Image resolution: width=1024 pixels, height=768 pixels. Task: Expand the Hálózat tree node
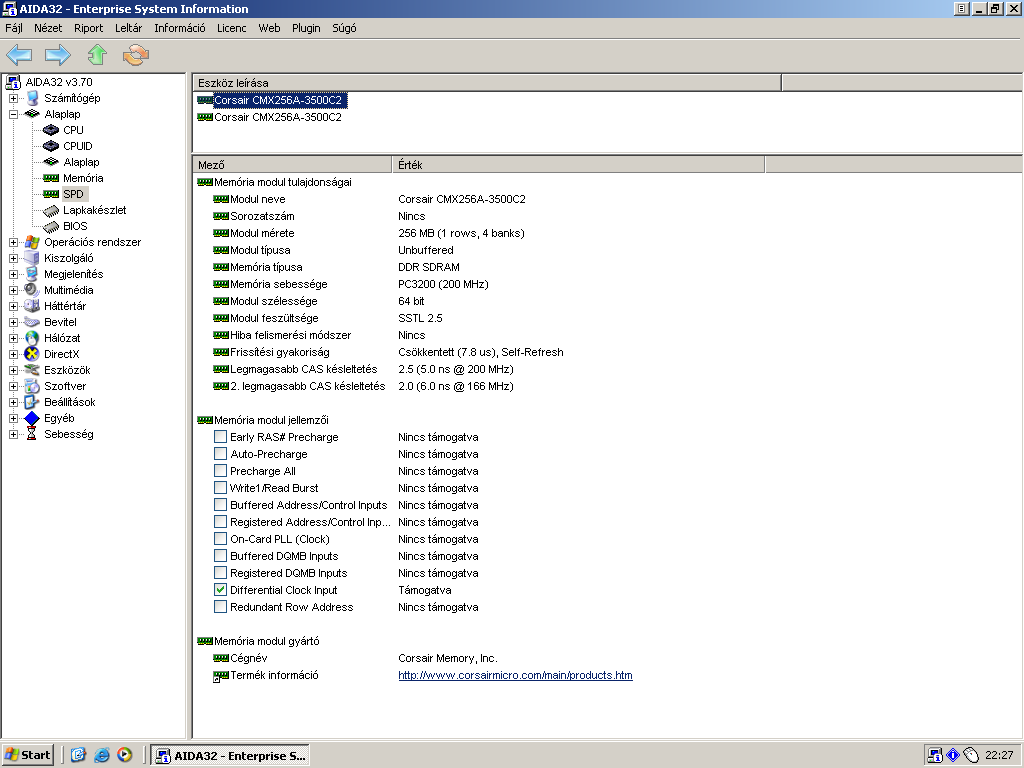[13, 338]
